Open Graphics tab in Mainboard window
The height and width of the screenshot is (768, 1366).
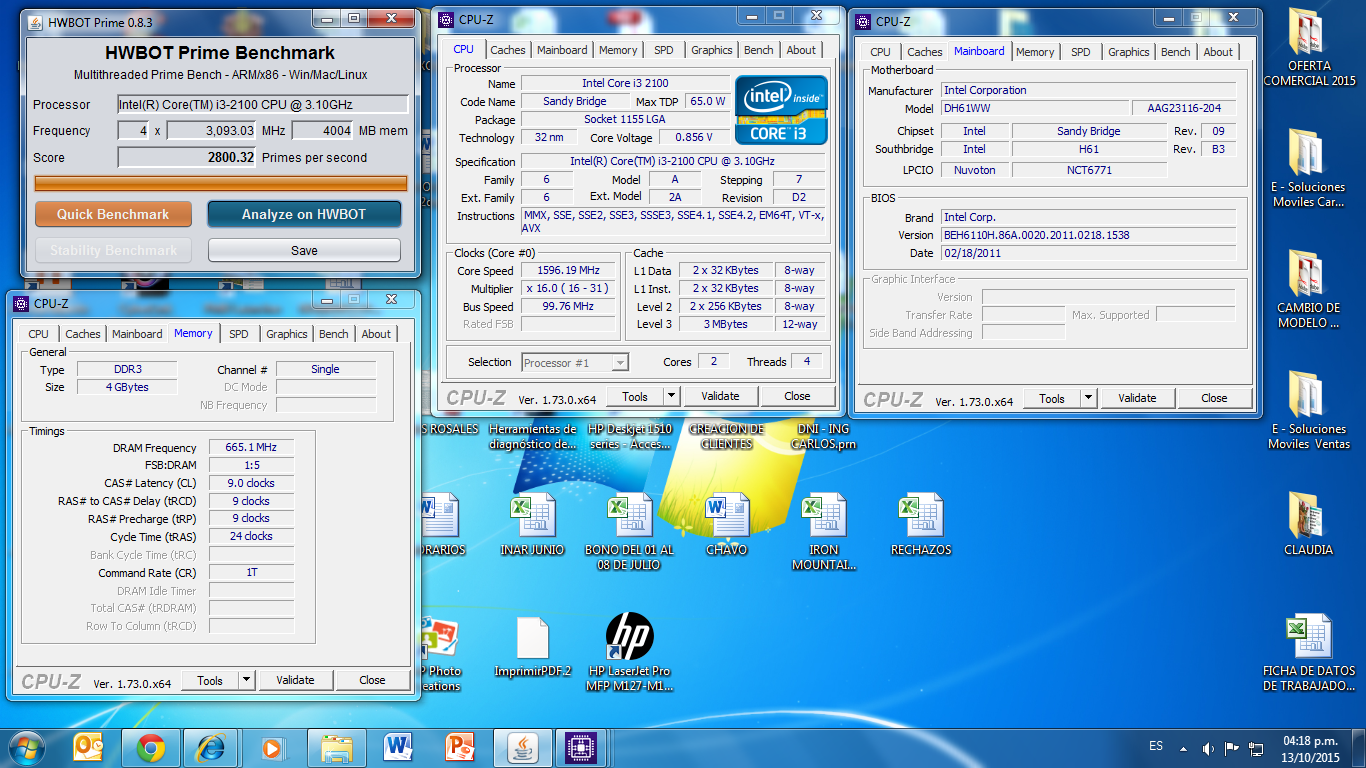tap(1129, 52)
